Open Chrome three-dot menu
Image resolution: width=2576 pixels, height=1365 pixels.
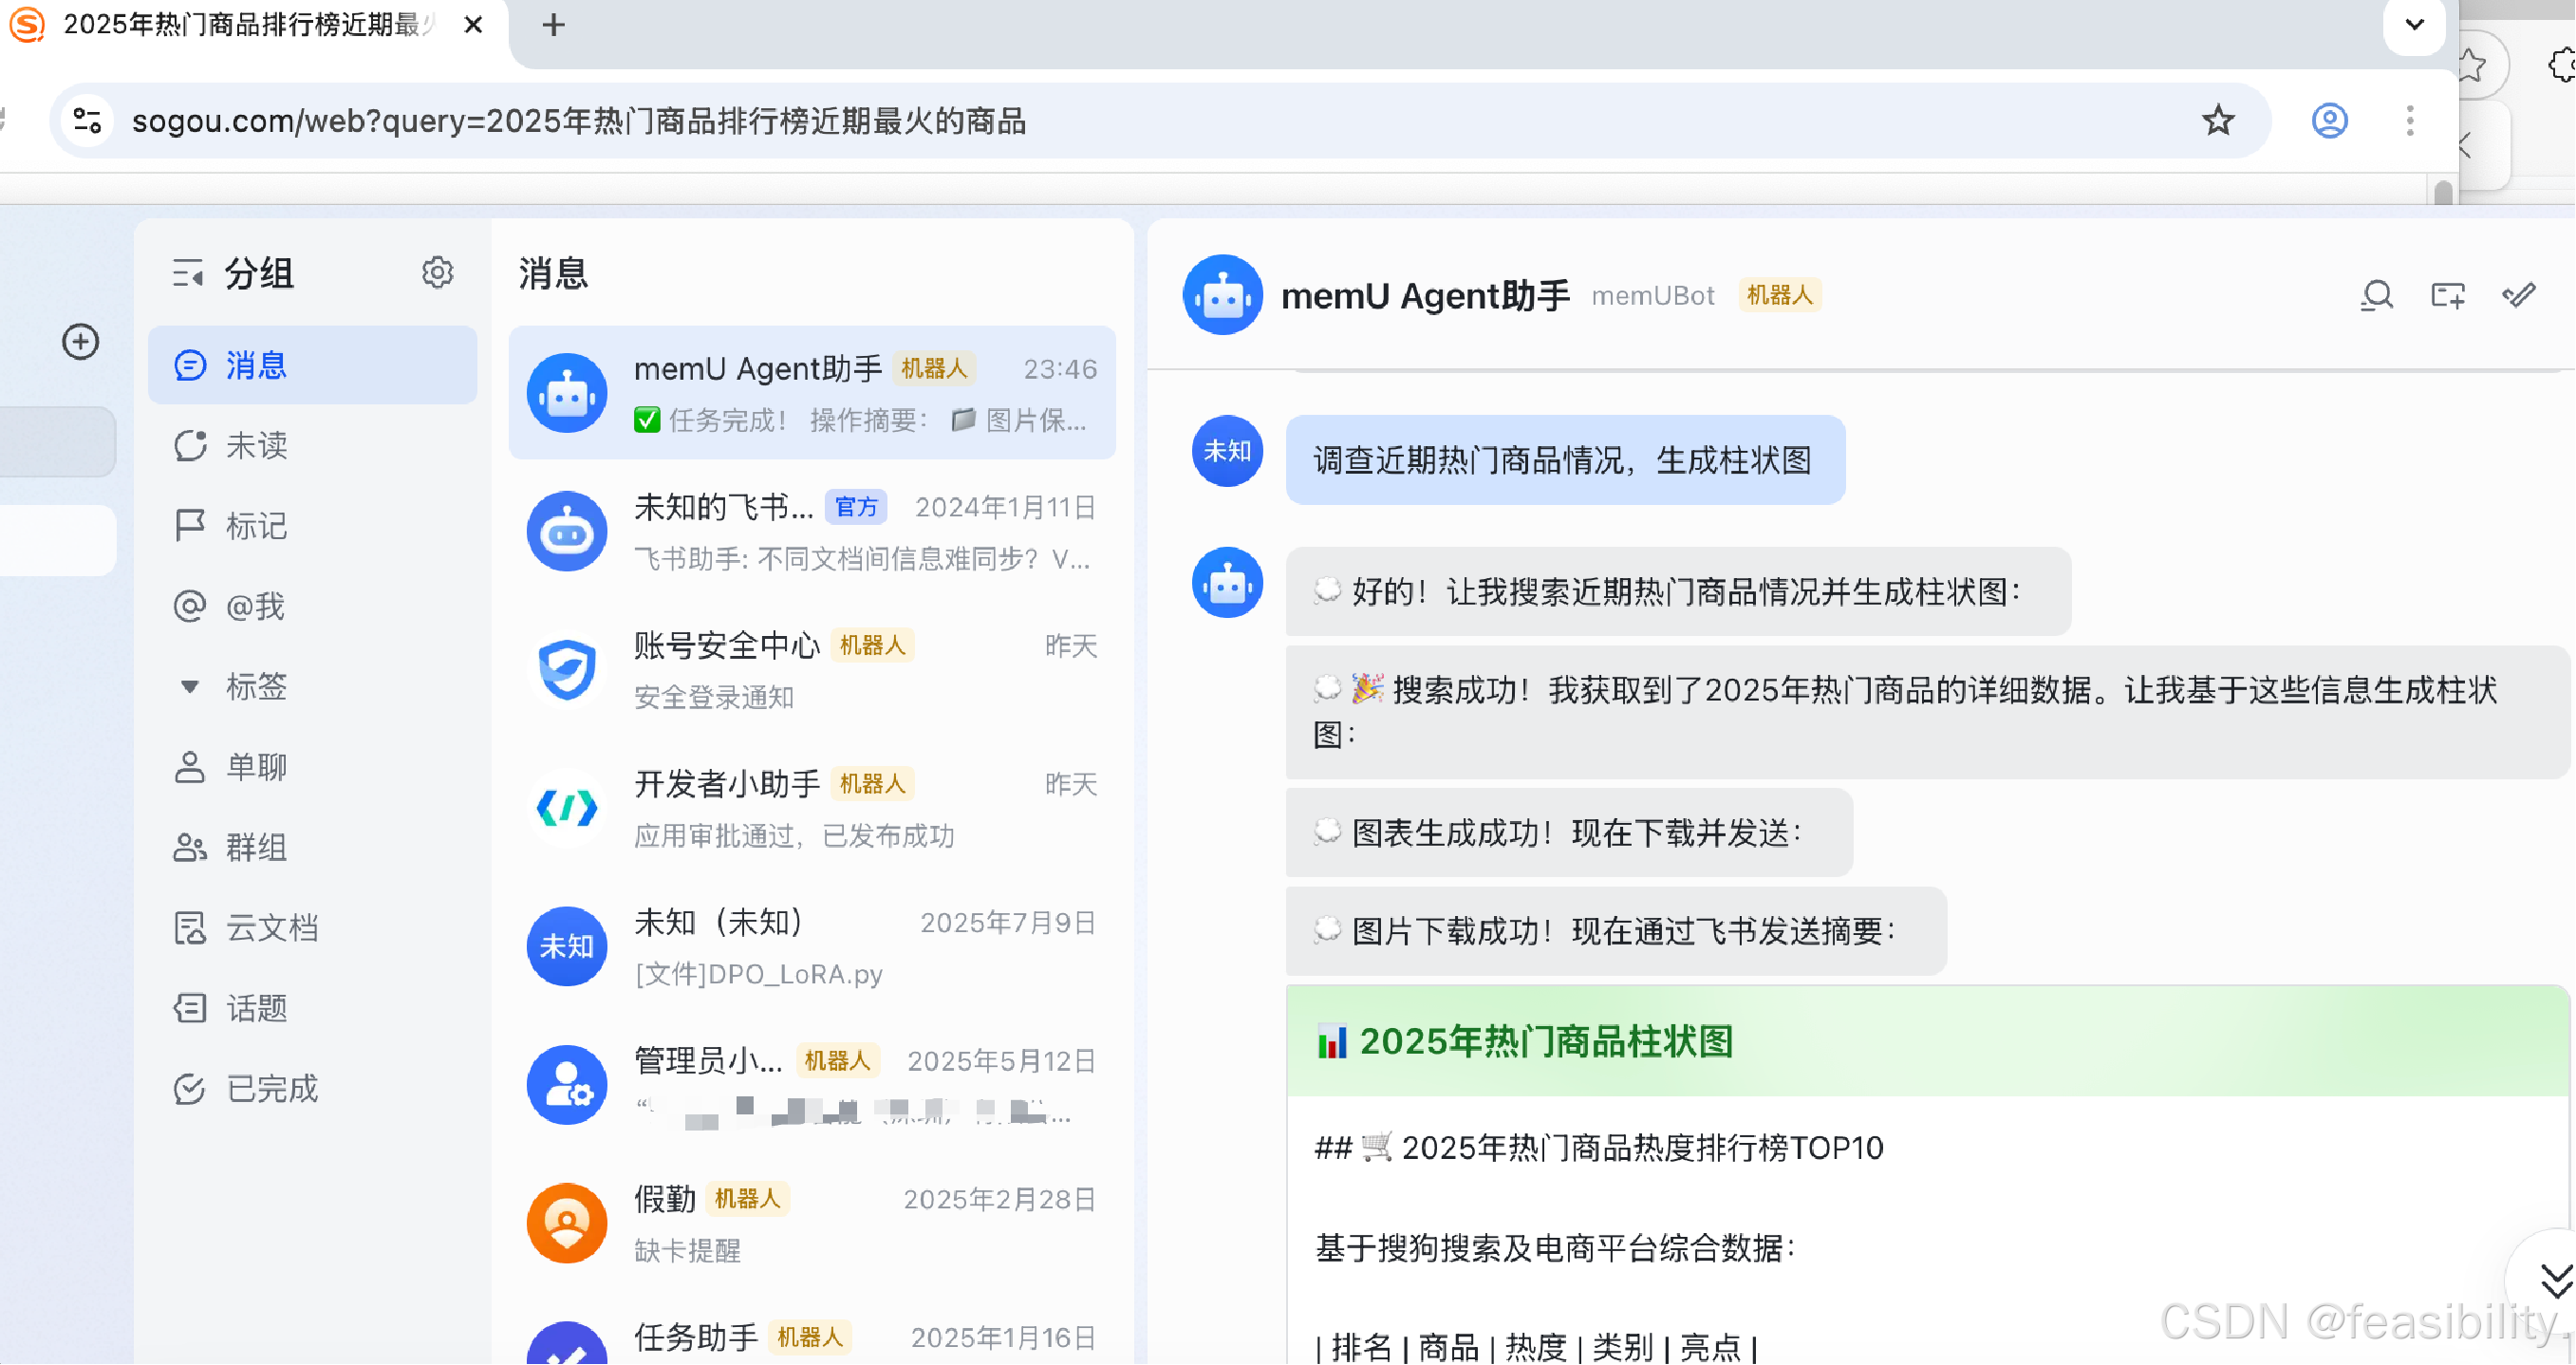click(2409, 121)
